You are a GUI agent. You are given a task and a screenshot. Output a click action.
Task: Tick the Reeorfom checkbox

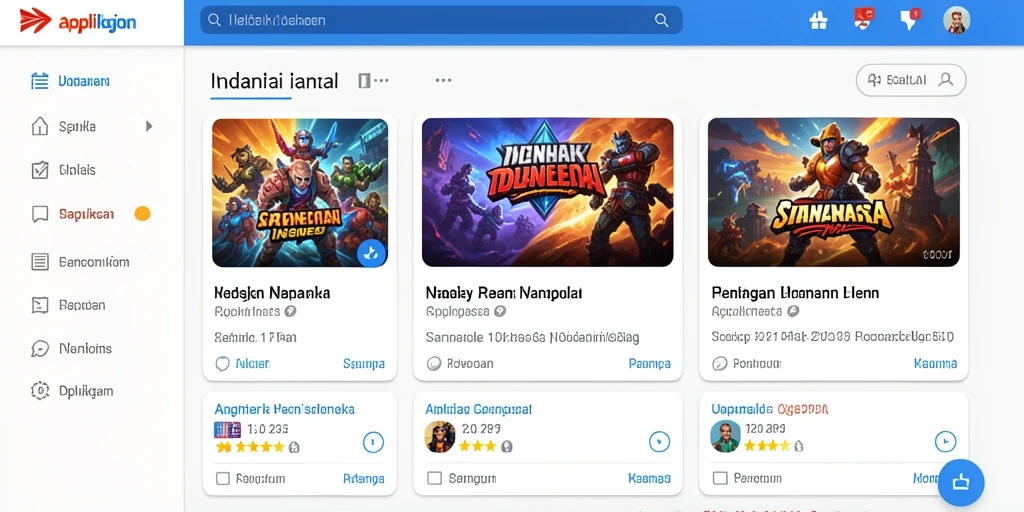pos(223,479)
